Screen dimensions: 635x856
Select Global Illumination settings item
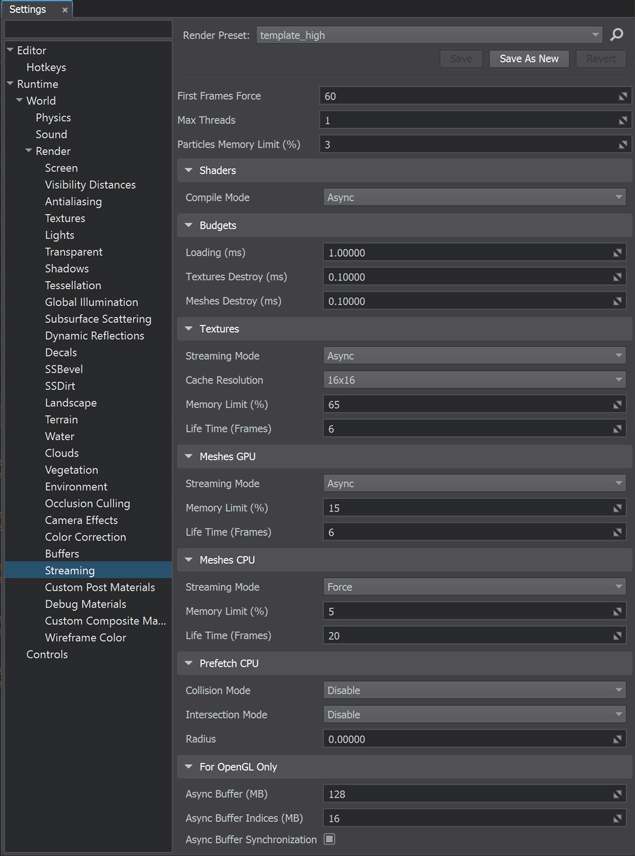pos(91,302)
